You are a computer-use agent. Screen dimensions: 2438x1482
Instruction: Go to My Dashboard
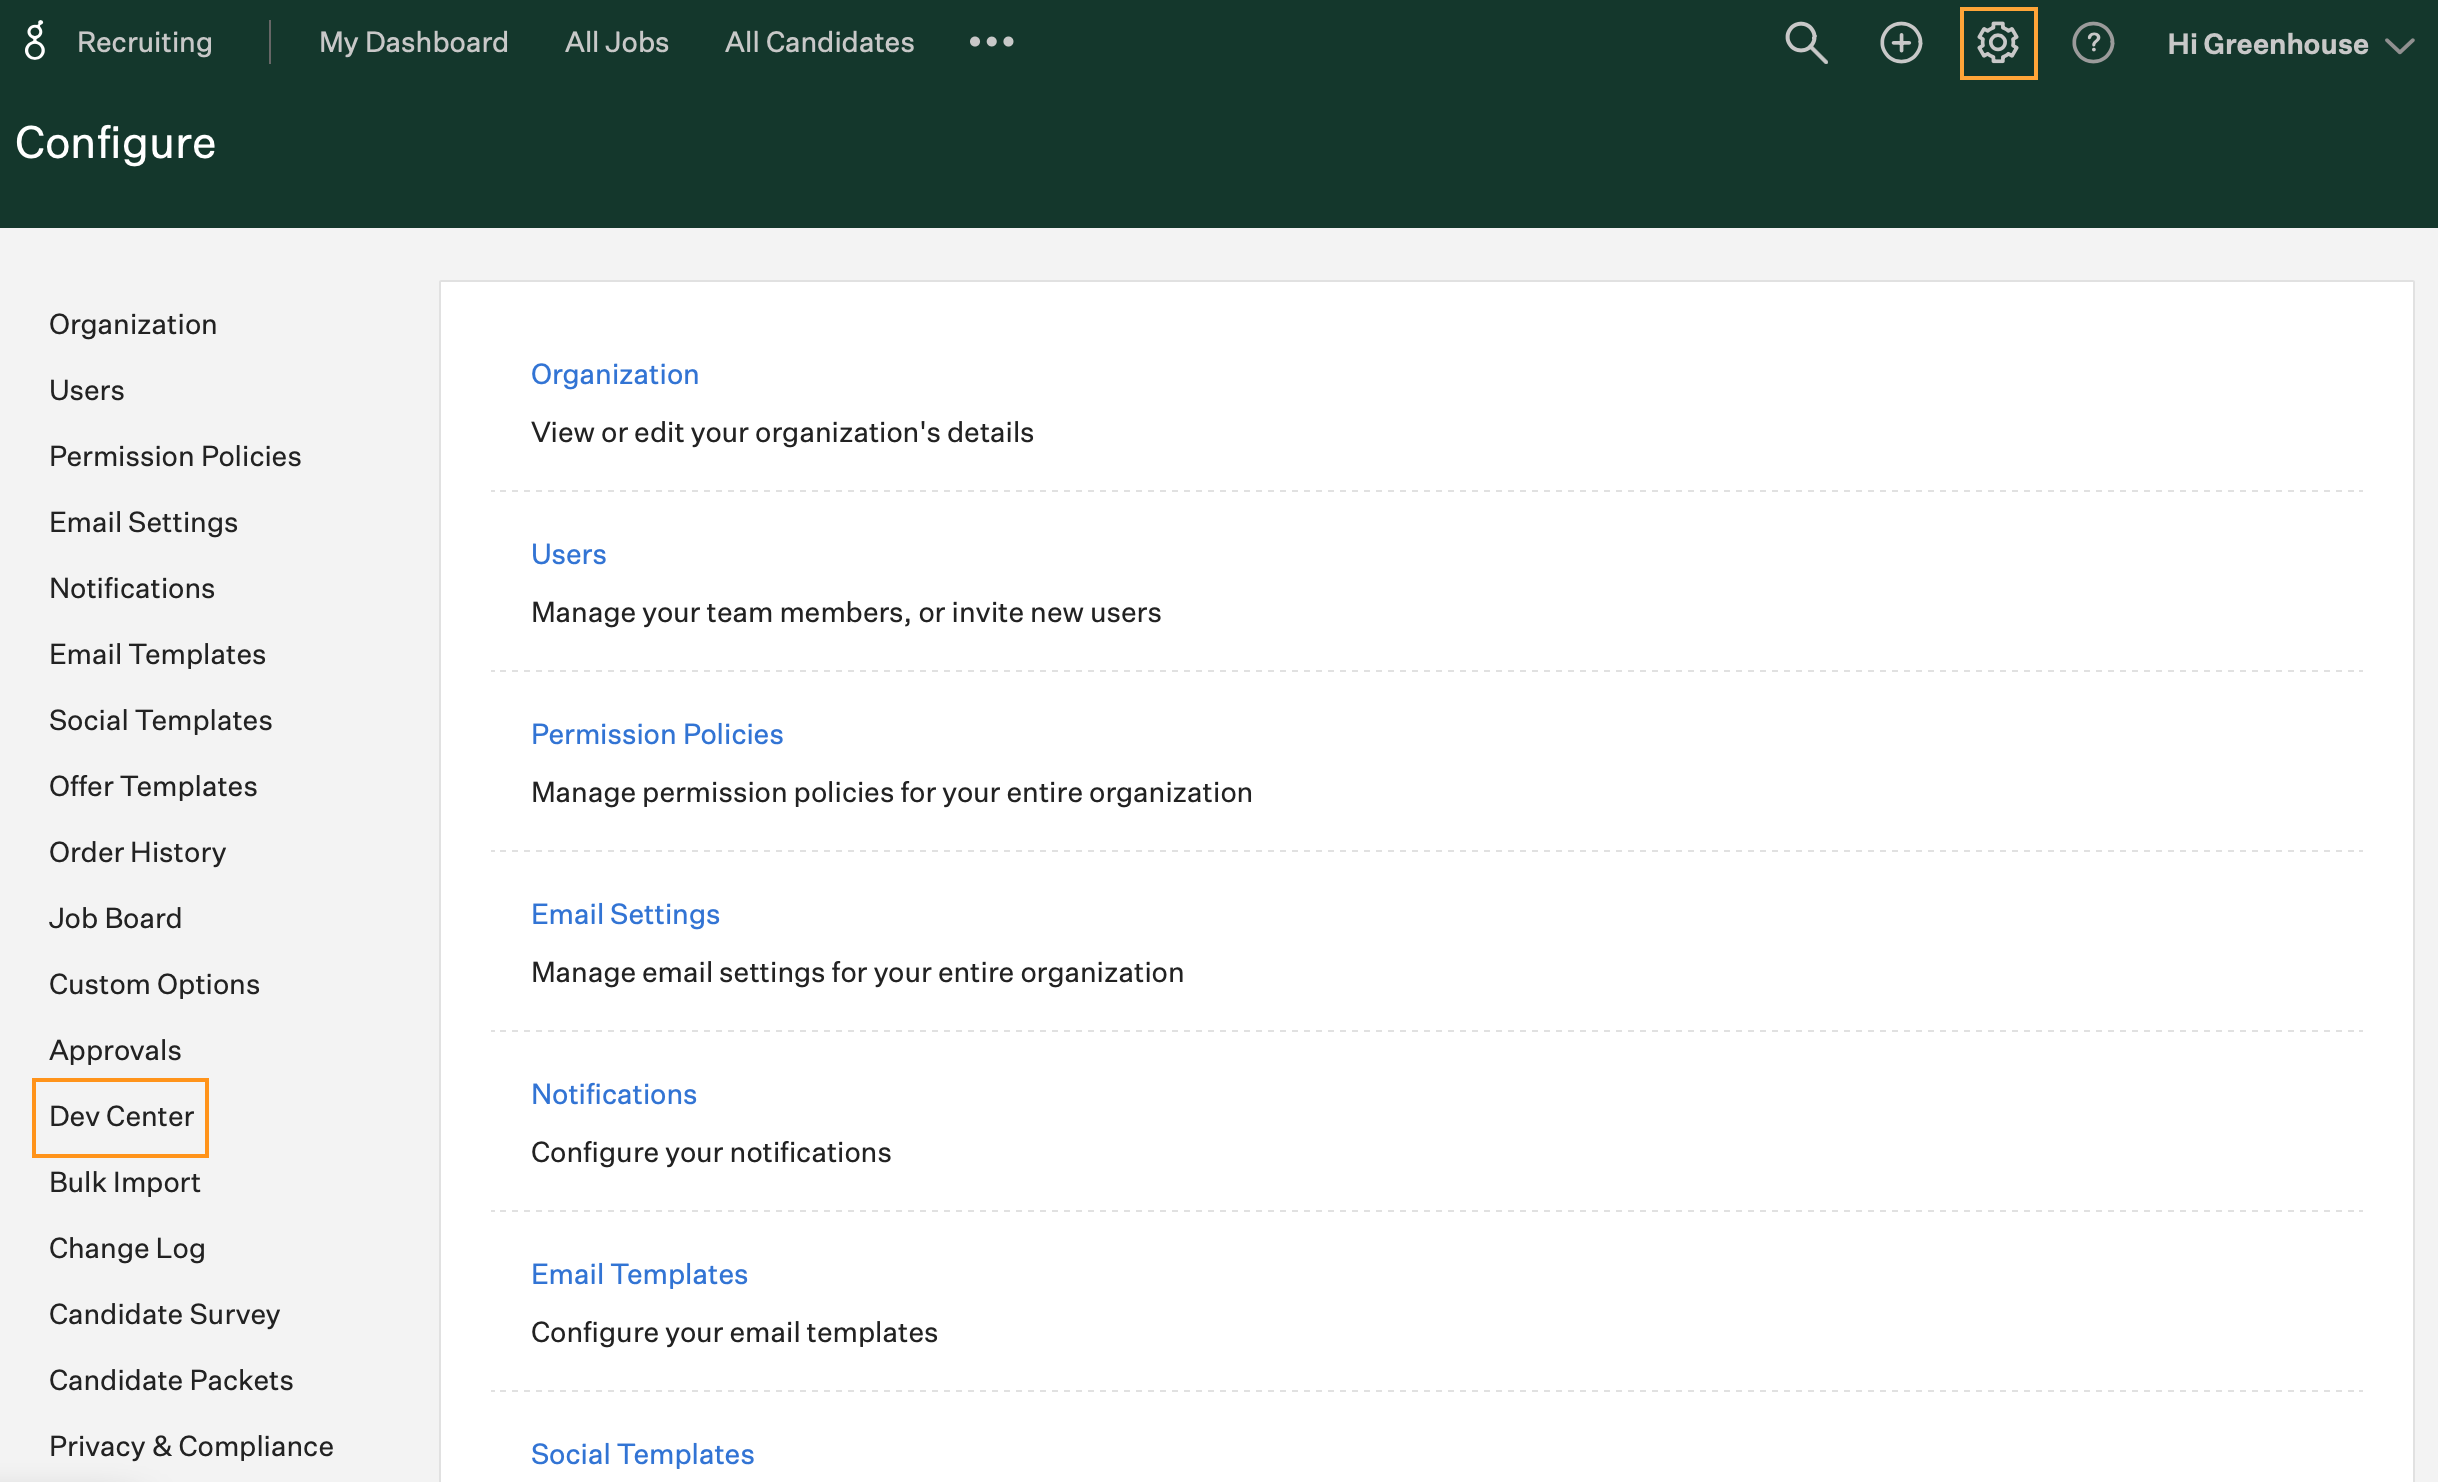coord(413,42)
